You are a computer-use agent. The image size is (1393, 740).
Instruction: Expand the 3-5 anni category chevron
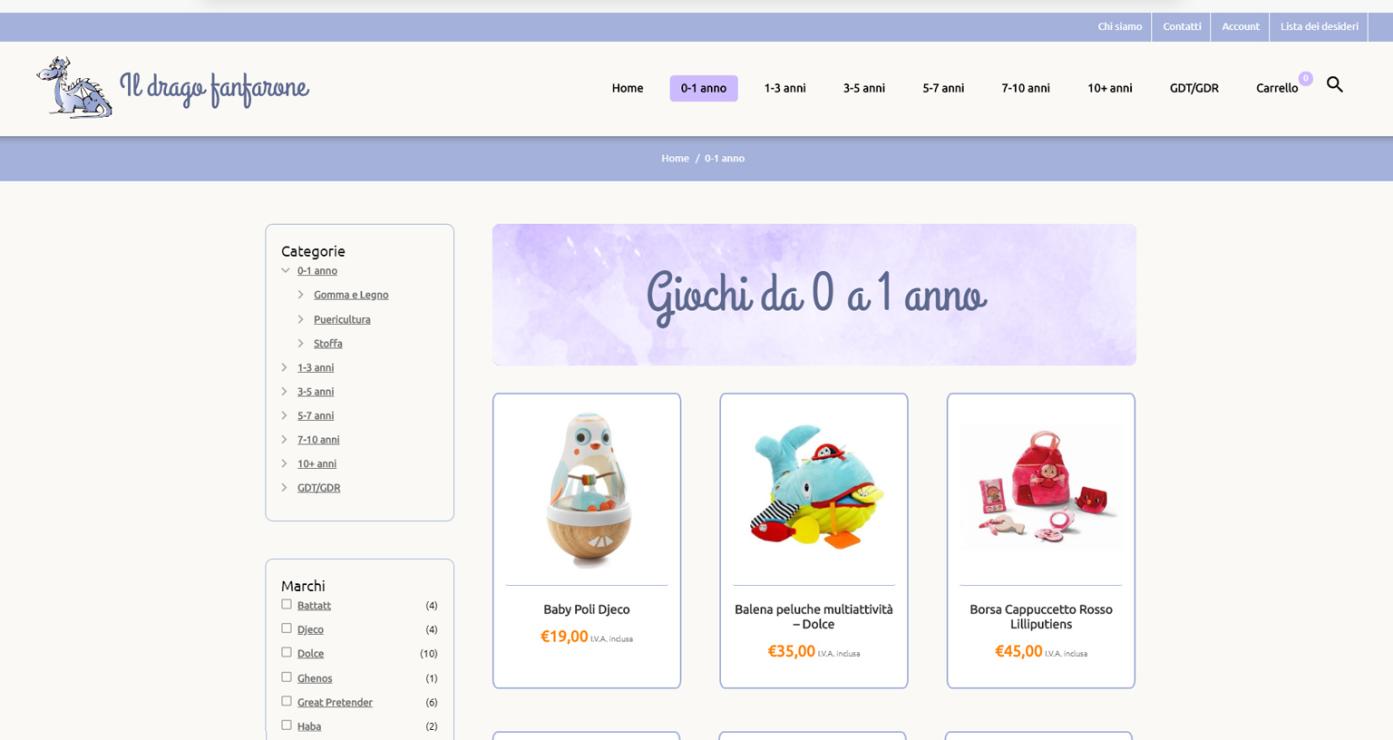285,391
